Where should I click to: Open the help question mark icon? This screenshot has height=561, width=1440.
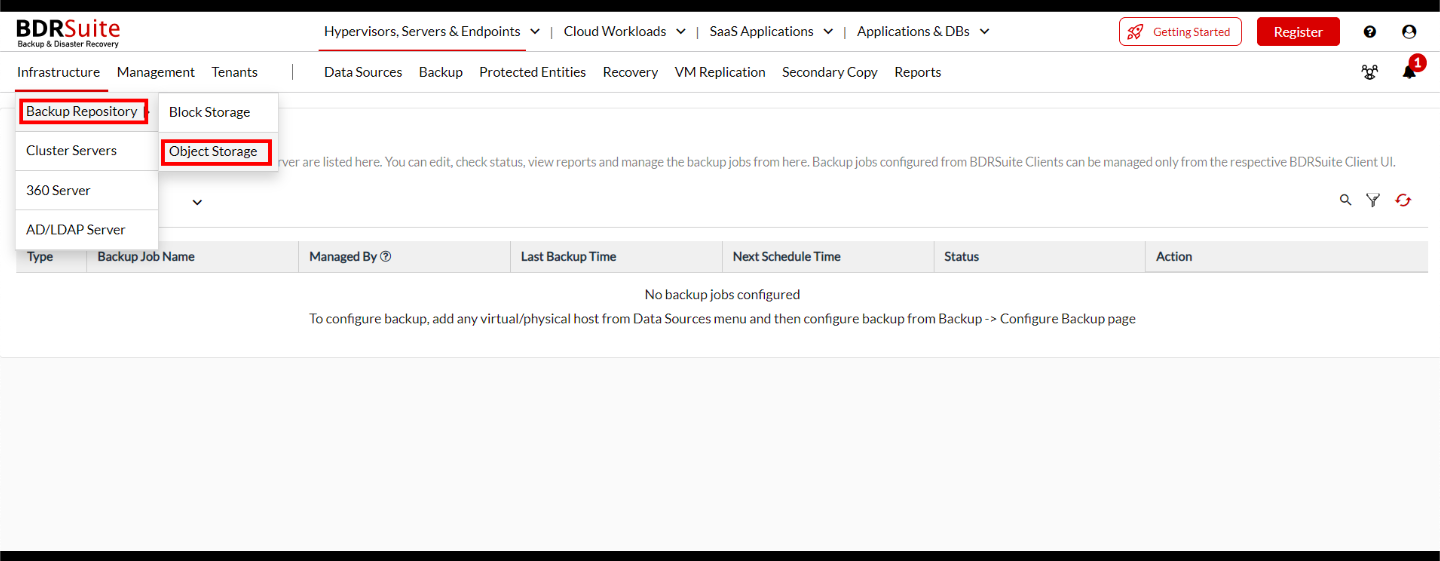(x=1370, y=32)
